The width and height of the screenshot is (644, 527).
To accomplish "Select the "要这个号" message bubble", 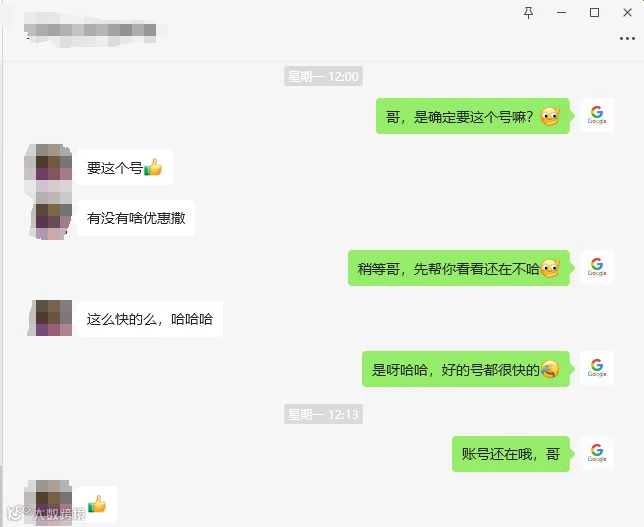I will point(124,167).
